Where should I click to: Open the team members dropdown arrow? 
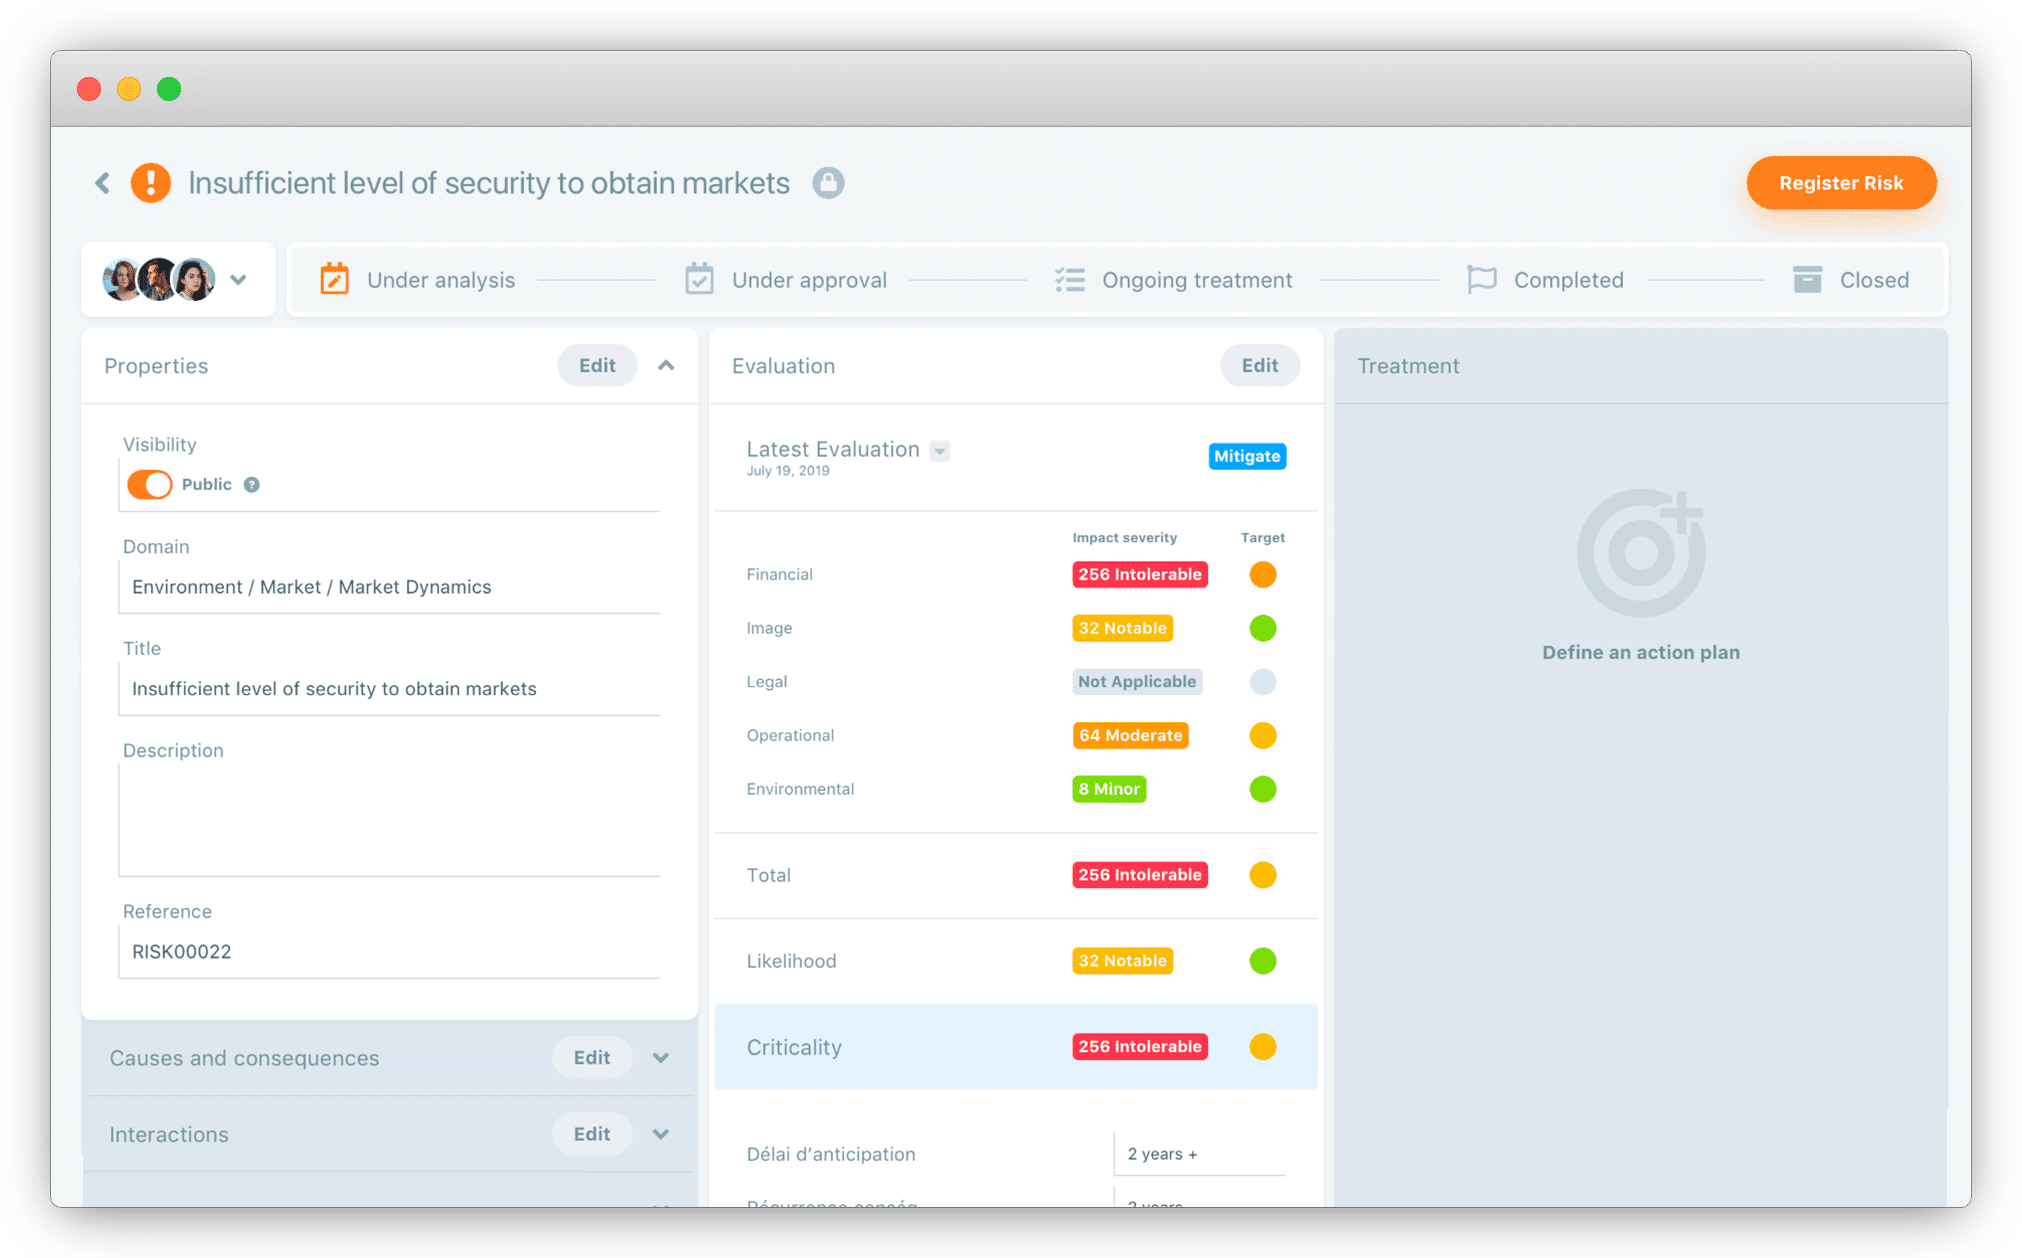point(238,280)
